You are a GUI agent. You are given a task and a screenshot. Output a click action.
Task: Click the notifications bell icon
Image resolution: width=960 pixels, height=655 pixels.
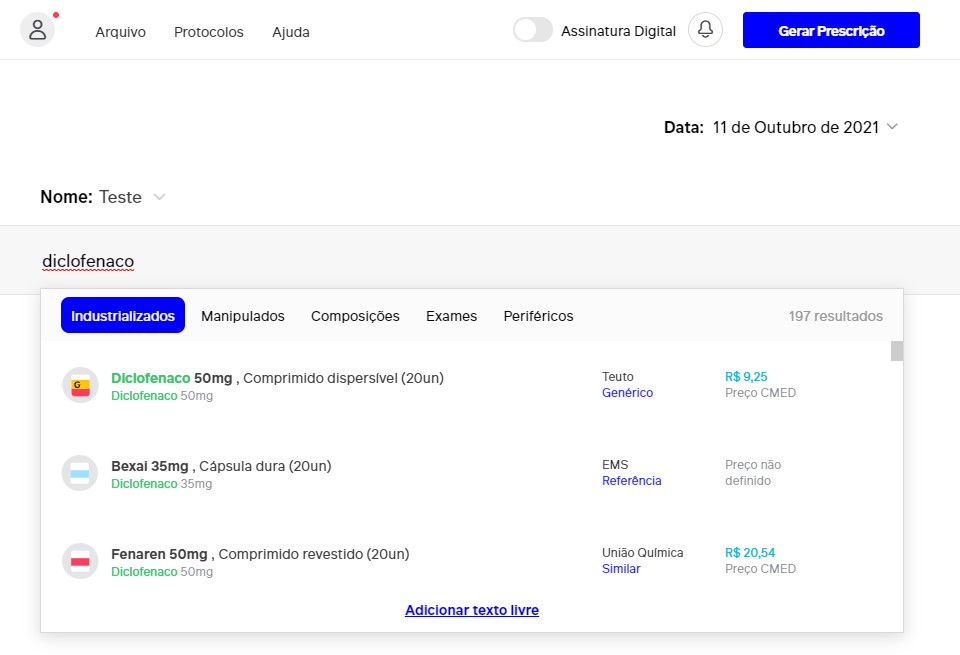pos(705,30)
